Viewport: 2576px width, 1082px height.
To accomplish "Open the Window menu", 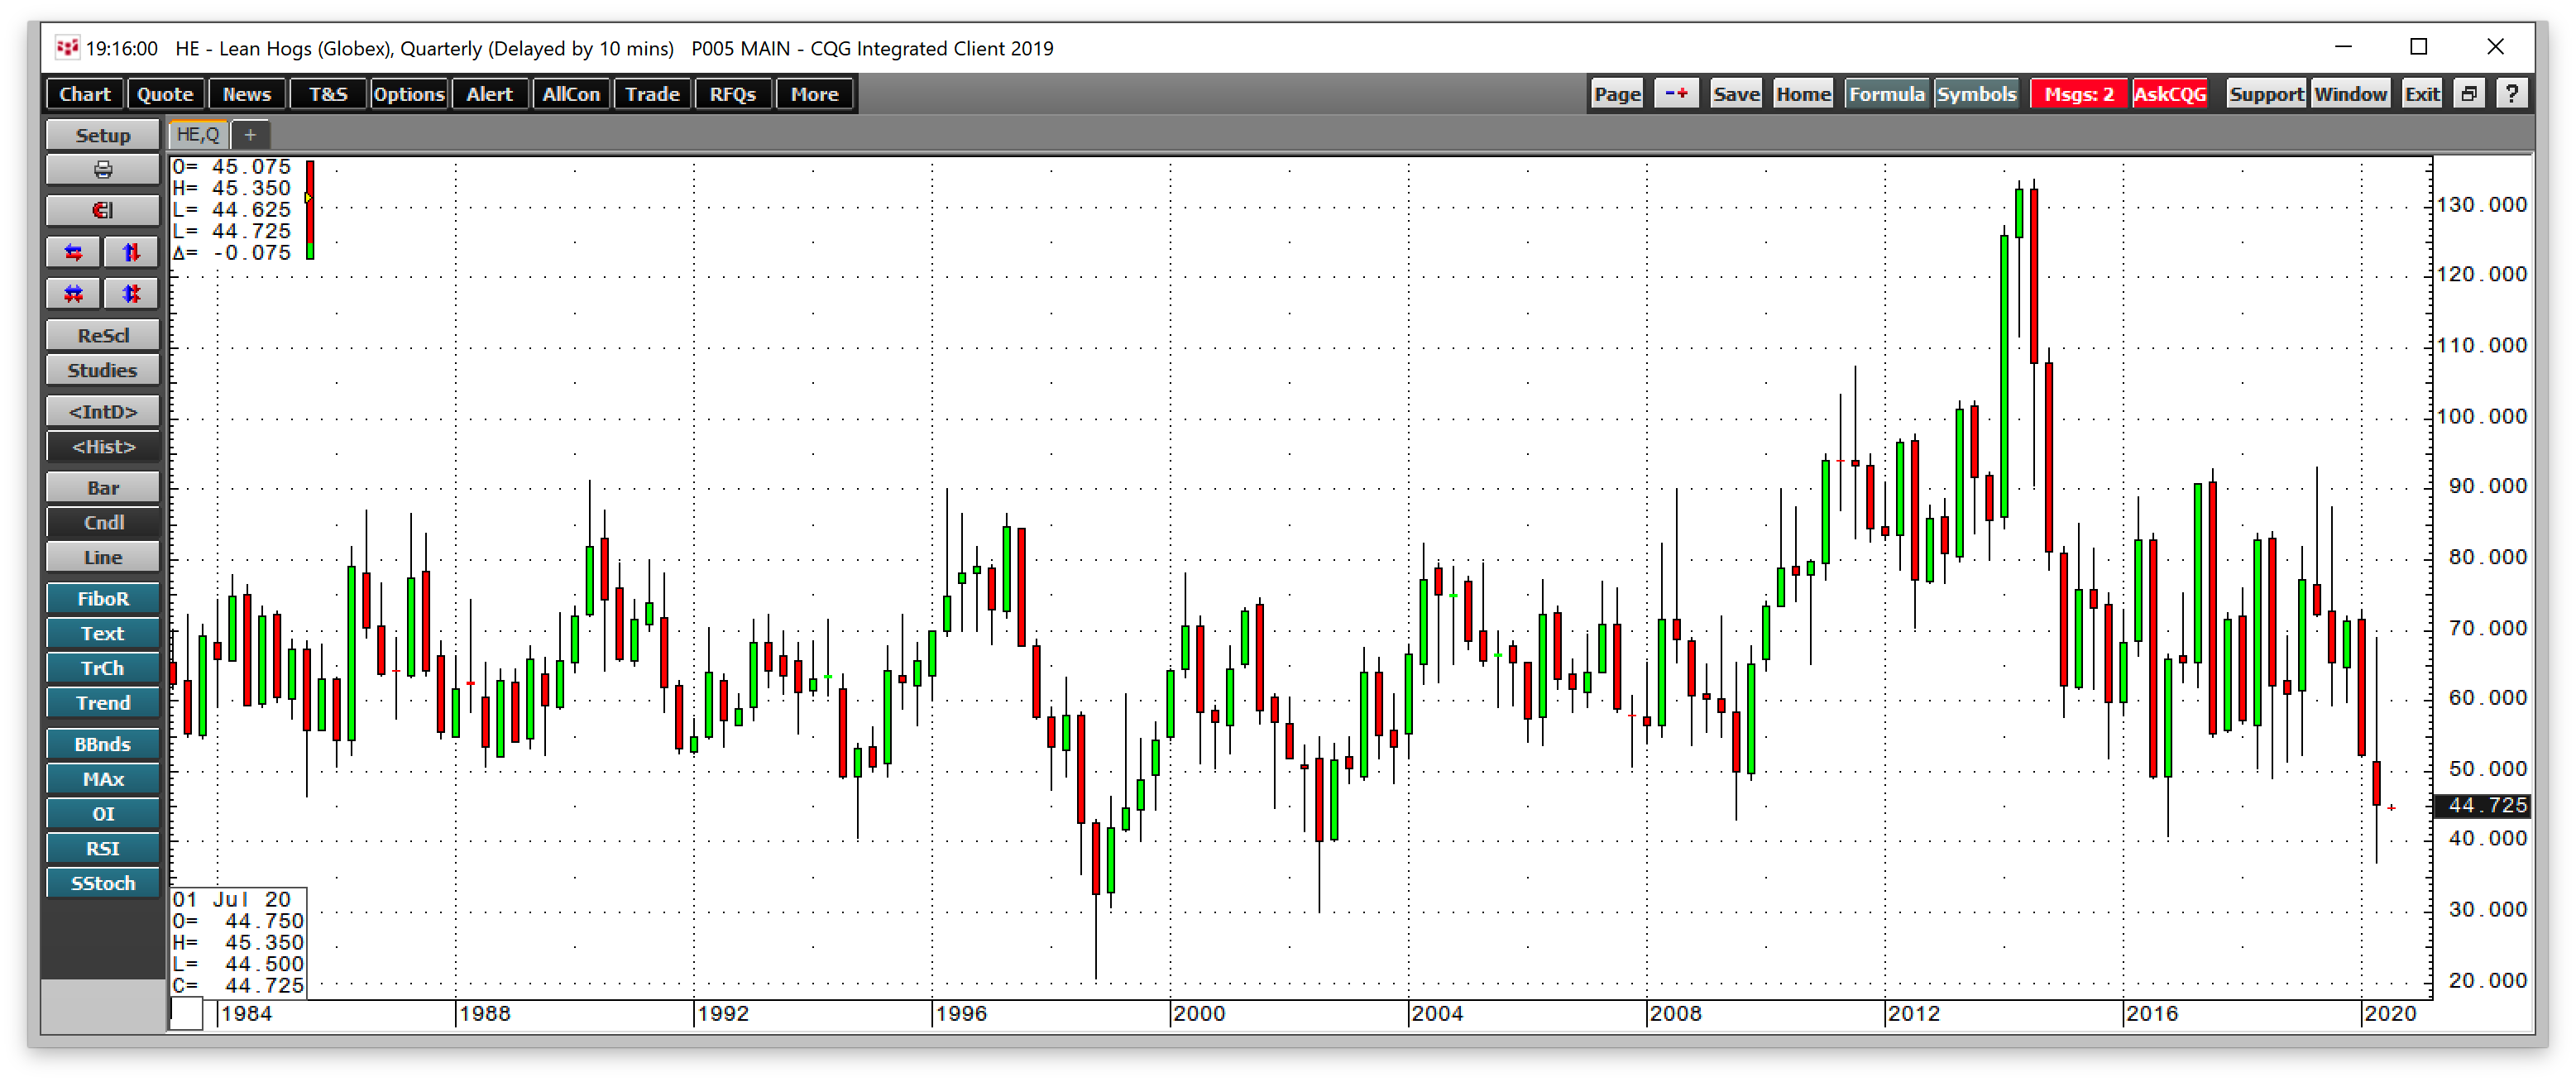I will (x=2350, y=94).
